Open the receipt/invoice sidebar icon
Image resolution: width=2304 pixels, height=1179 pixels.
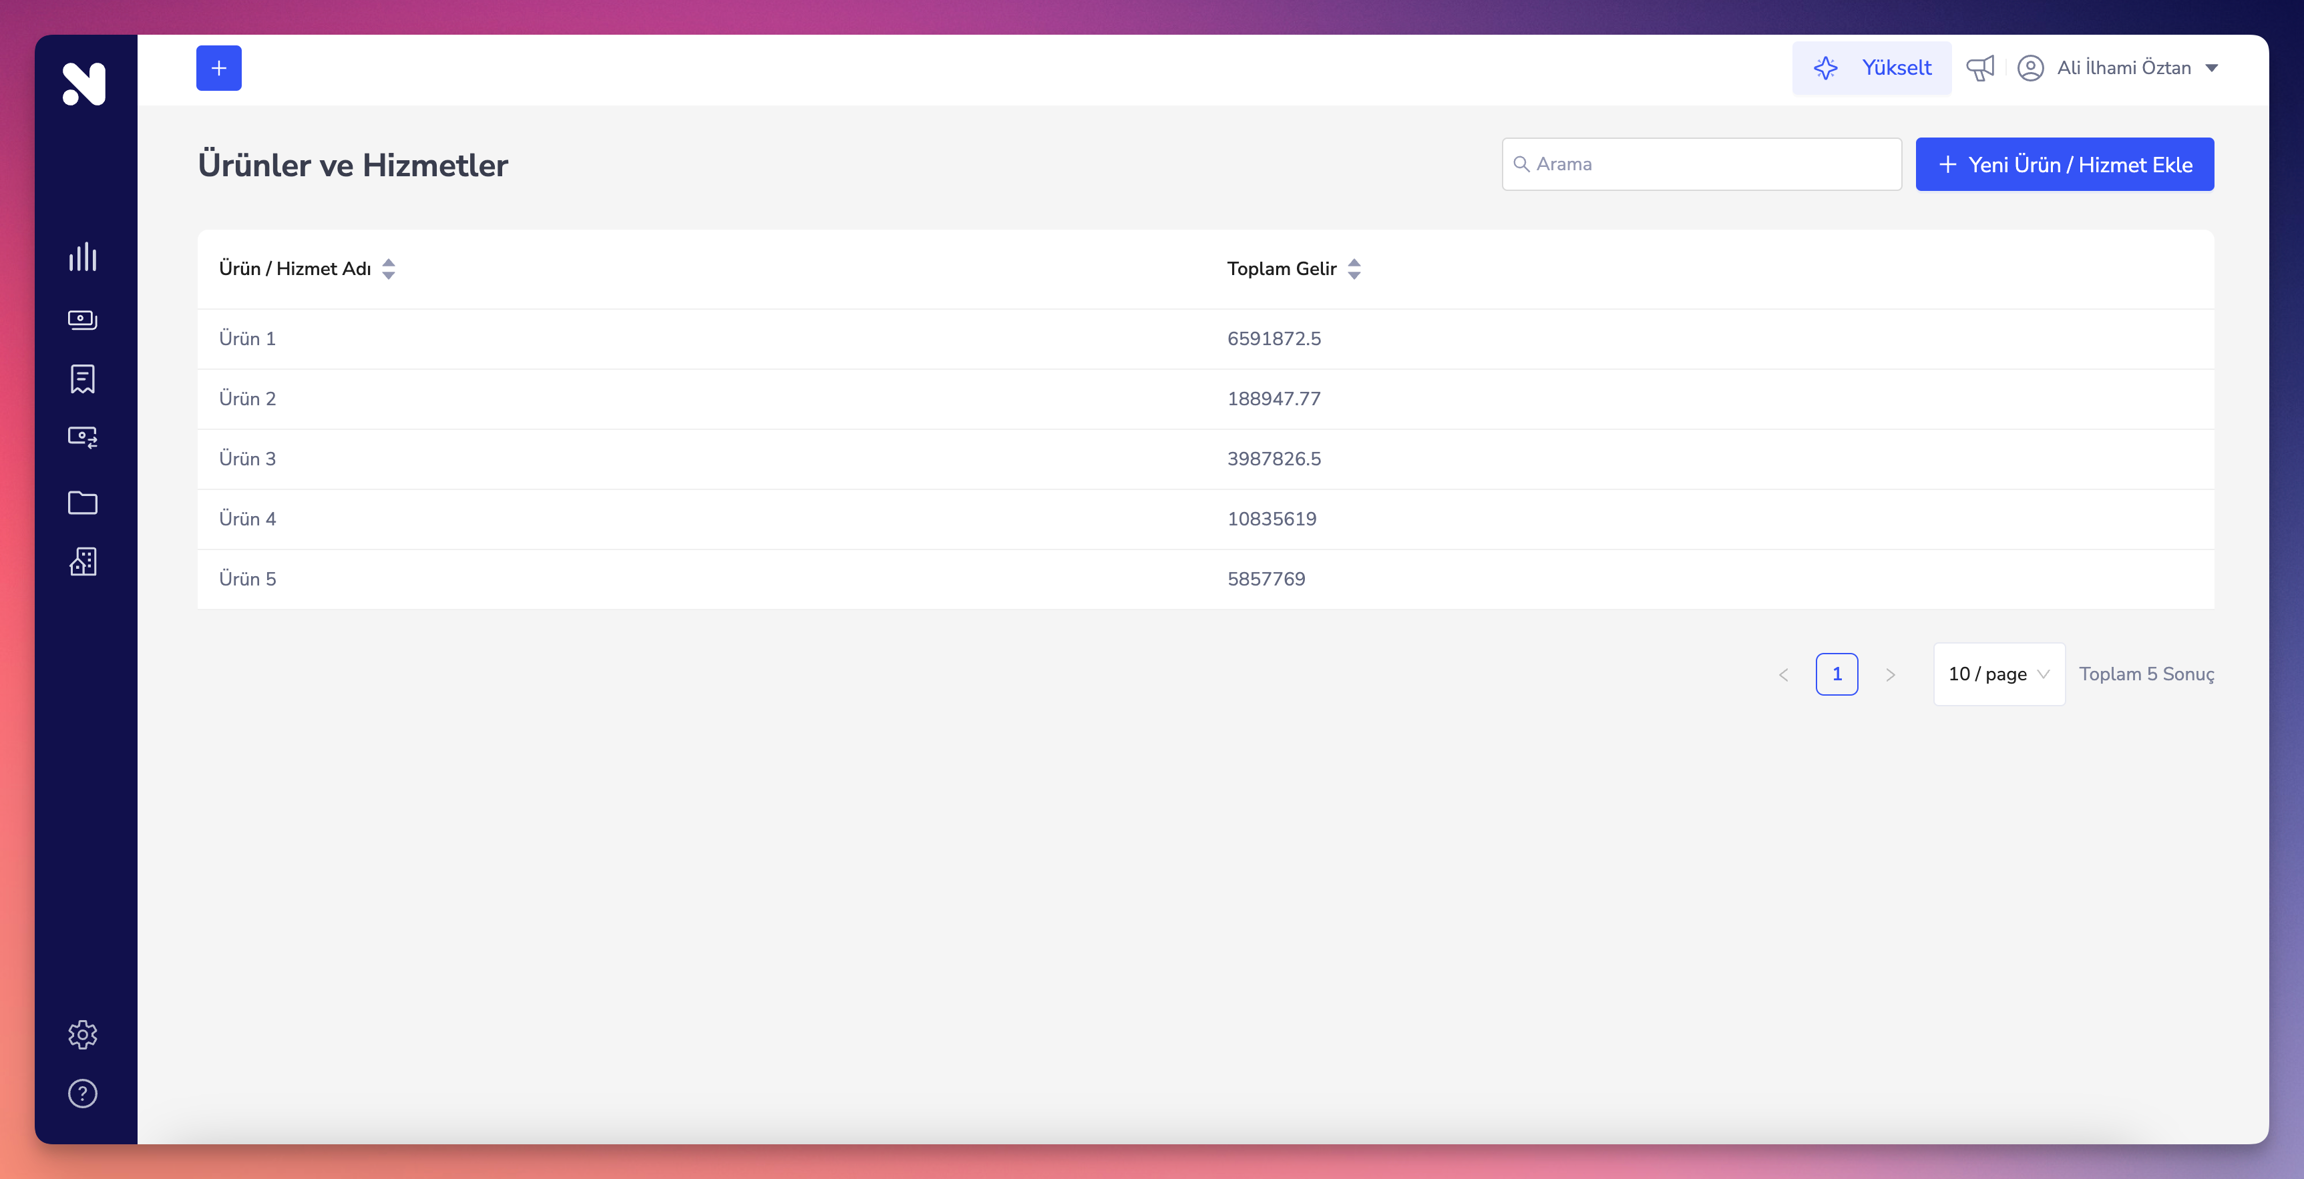pyautogui.click(x=83, y=379)
